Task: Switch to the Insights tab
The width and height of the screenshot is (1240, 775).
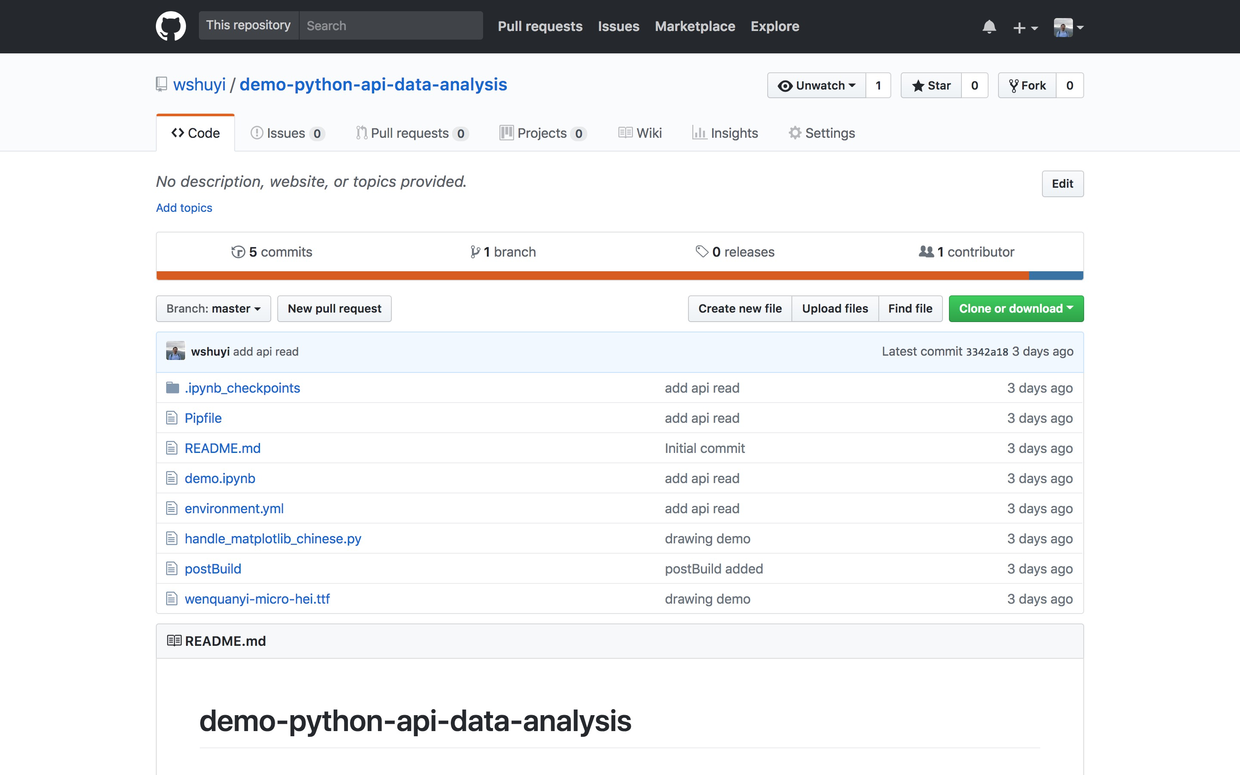Action: click(x=725, y=133)
